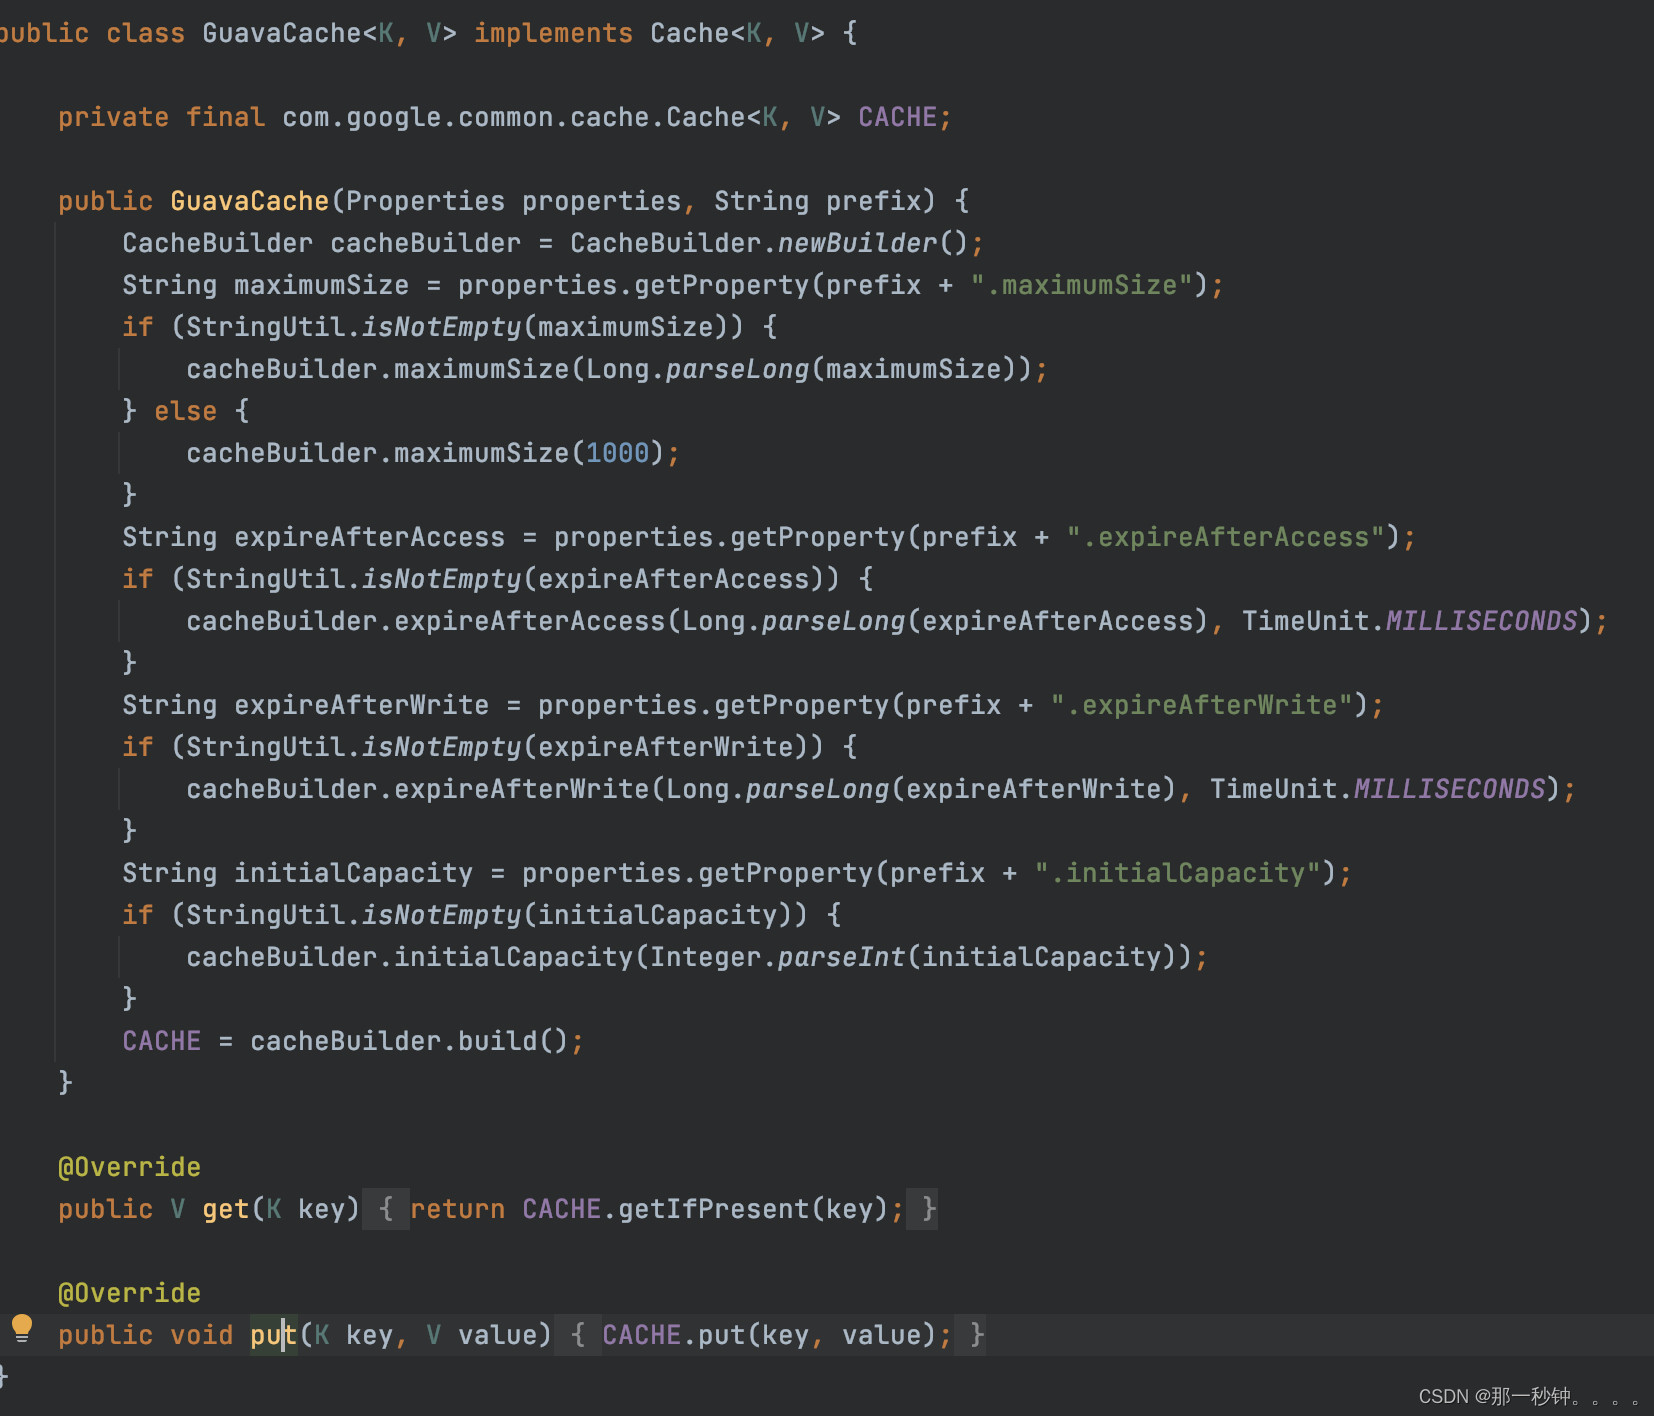Click the number 1000 literal
Image resolution: width=1654 pixels, height=1416 pixels.
click(617, 453)
